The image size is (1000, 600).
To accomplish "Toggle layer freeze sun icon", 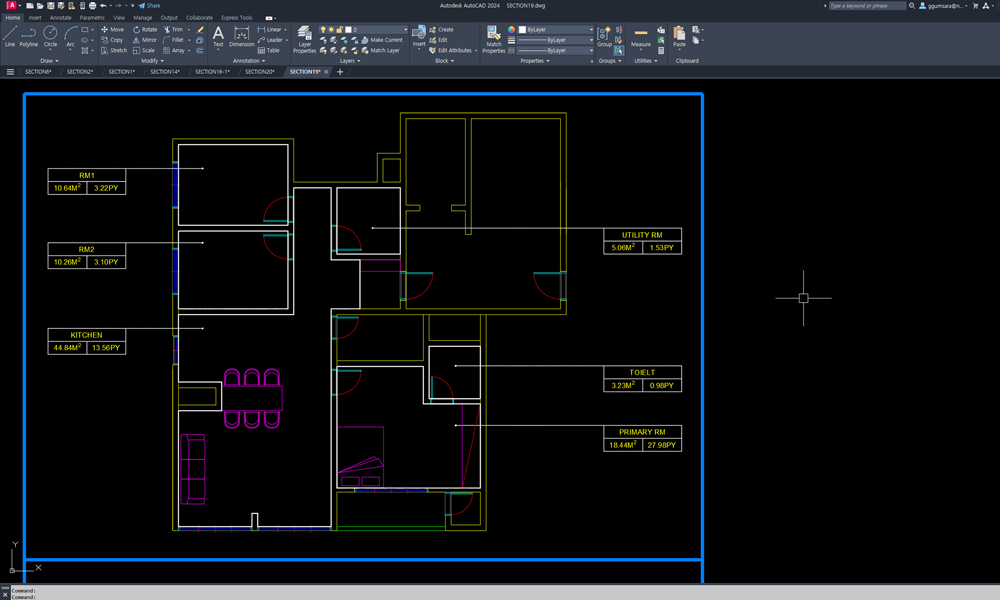I will 331,29.
